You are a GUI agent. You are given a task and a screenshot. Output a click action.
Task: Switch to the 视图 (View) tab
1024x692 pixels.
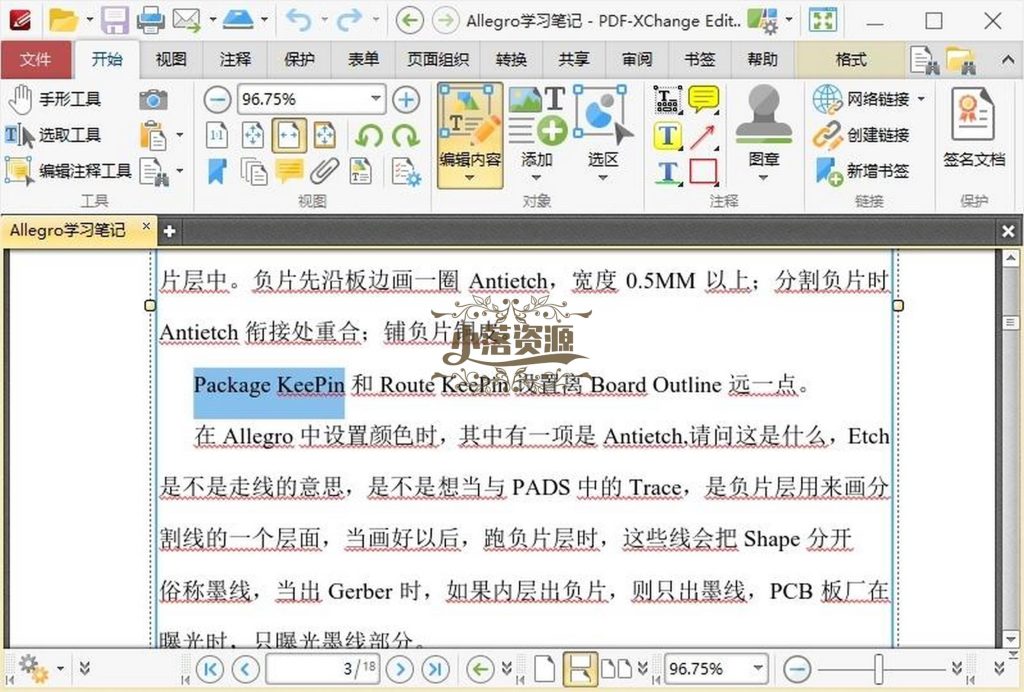click(172, 59)
